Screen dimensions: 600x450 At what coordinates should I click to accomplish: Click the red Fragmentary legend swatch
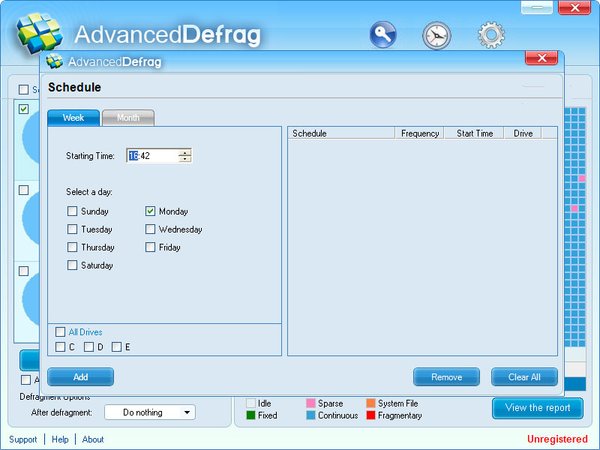click(370, 415)
